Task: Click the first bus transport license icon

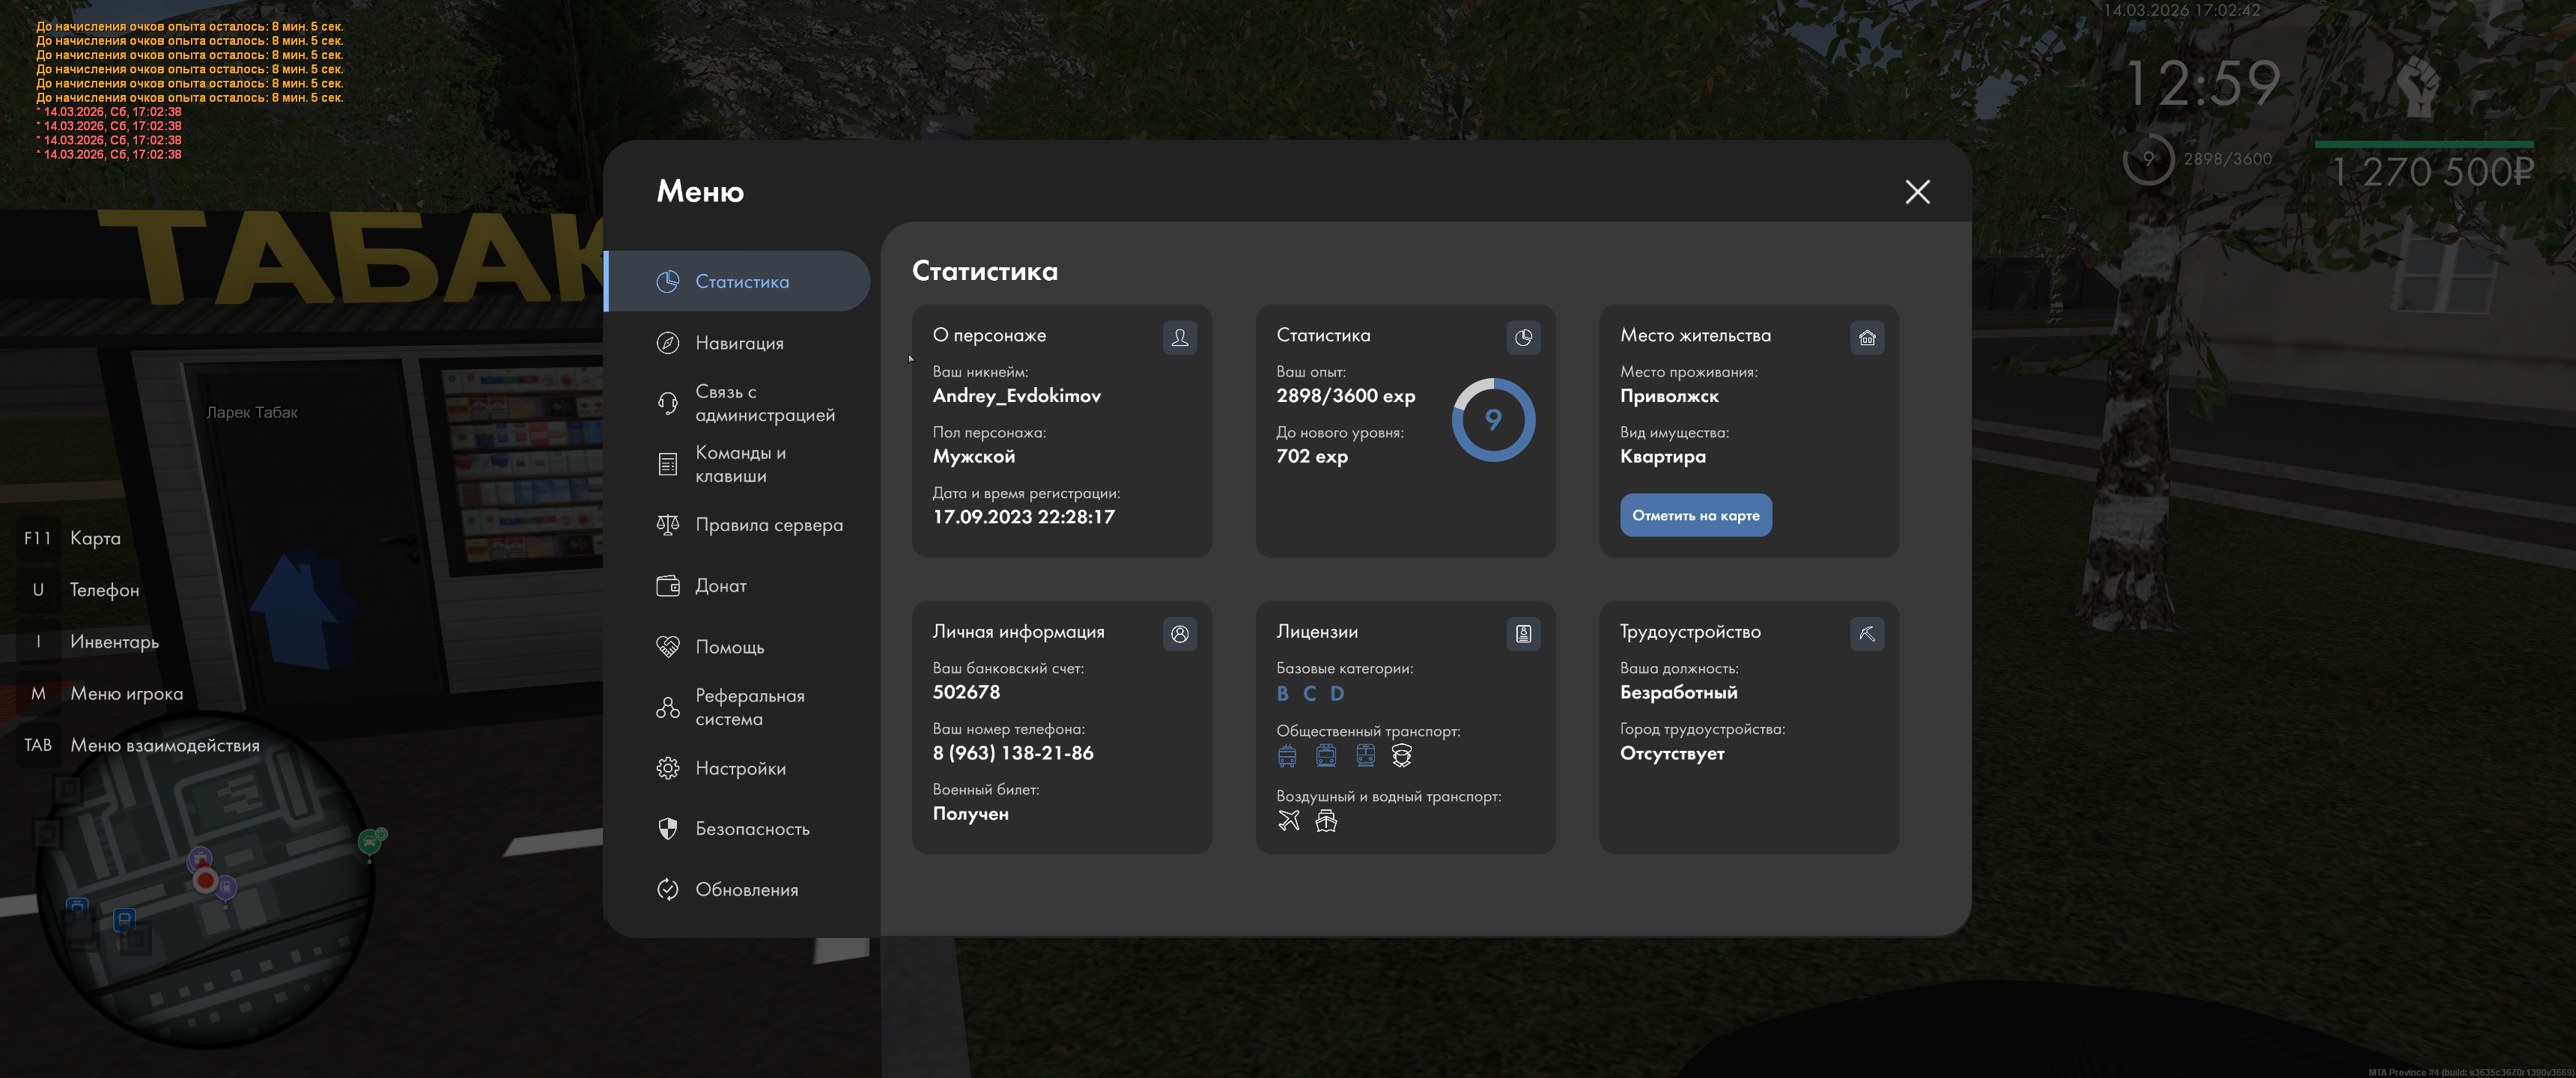Action: [1287, 756]
